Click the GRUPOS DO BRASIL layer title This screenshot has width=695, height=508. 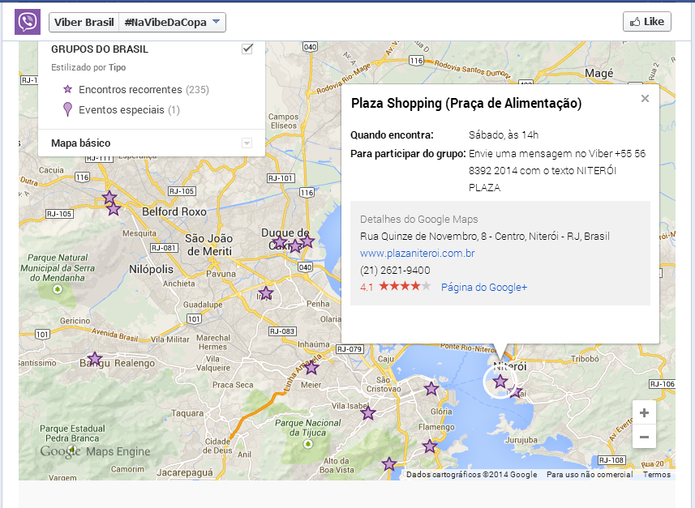point(100,49)
